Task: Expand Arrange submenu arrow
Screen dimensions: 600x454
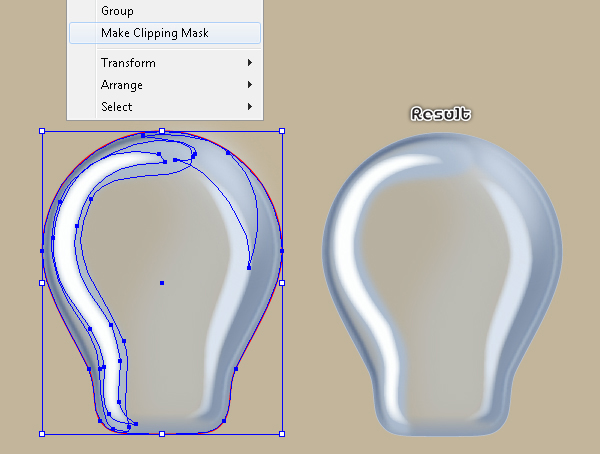Action: 250,84
